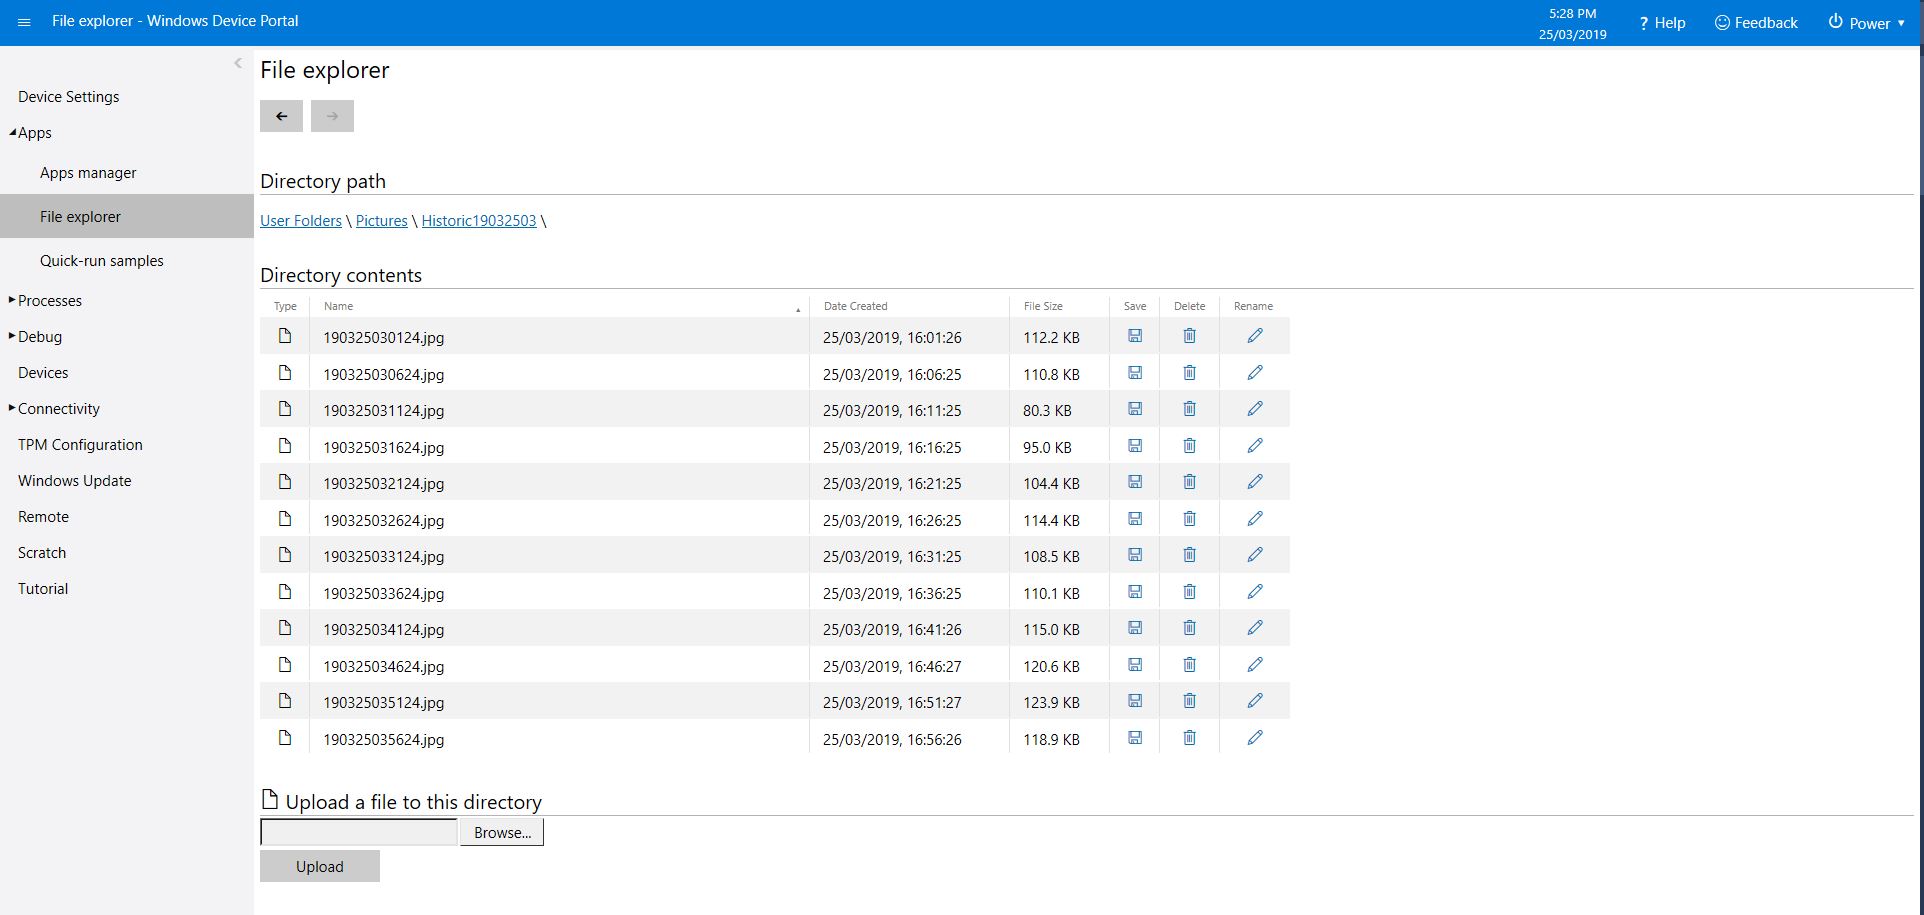
Task: Rename the 190325031124.jpg file
Action: coord(1254,409)
